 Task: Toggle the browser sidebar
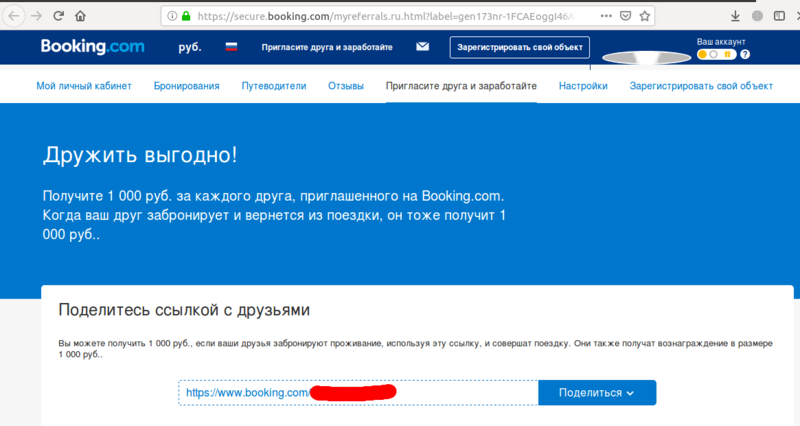(779, 16)
